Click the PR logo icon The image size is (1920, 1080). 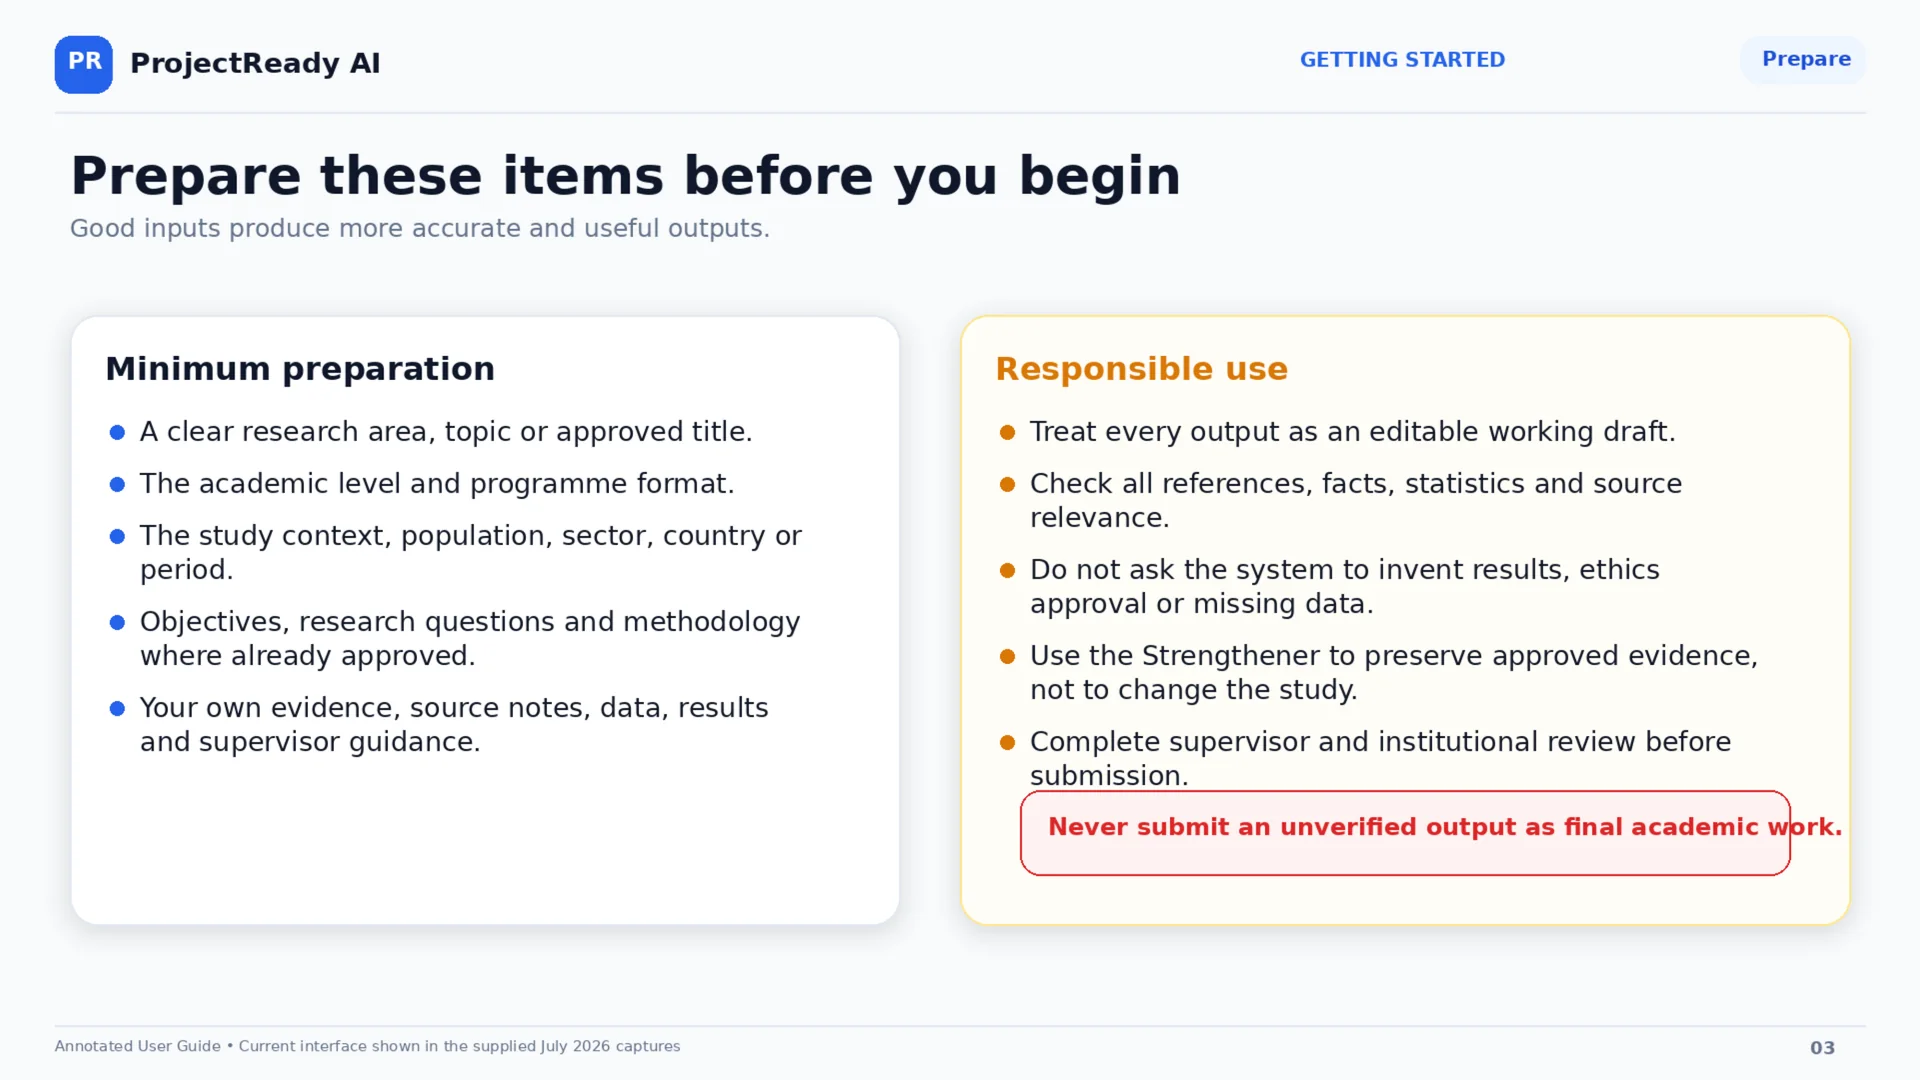[84, 64]
